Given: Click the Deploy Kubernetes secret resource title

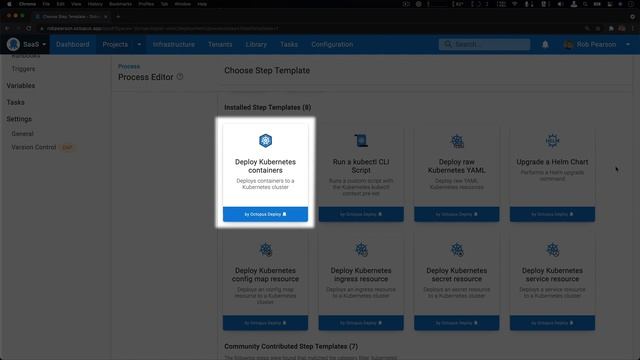Looking at the screenshot, I should [x=457, y=275].
